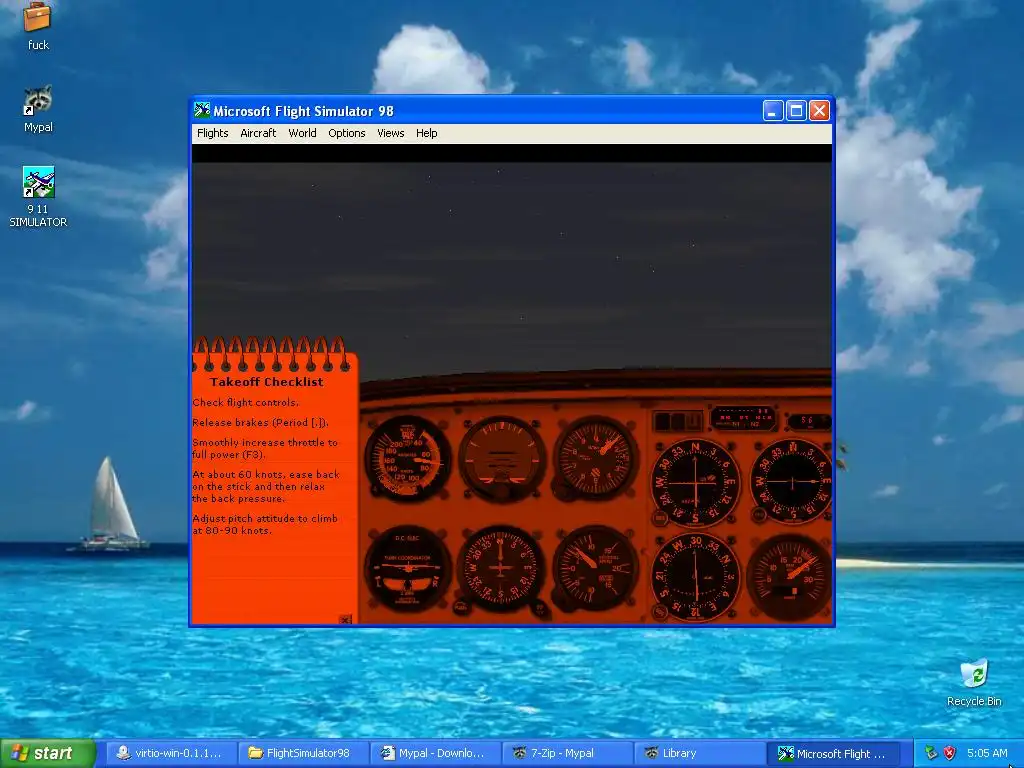The image size is (1024, 768).
Task: Click the Flight Simulator title bar icon
Action: coord(202,110)
